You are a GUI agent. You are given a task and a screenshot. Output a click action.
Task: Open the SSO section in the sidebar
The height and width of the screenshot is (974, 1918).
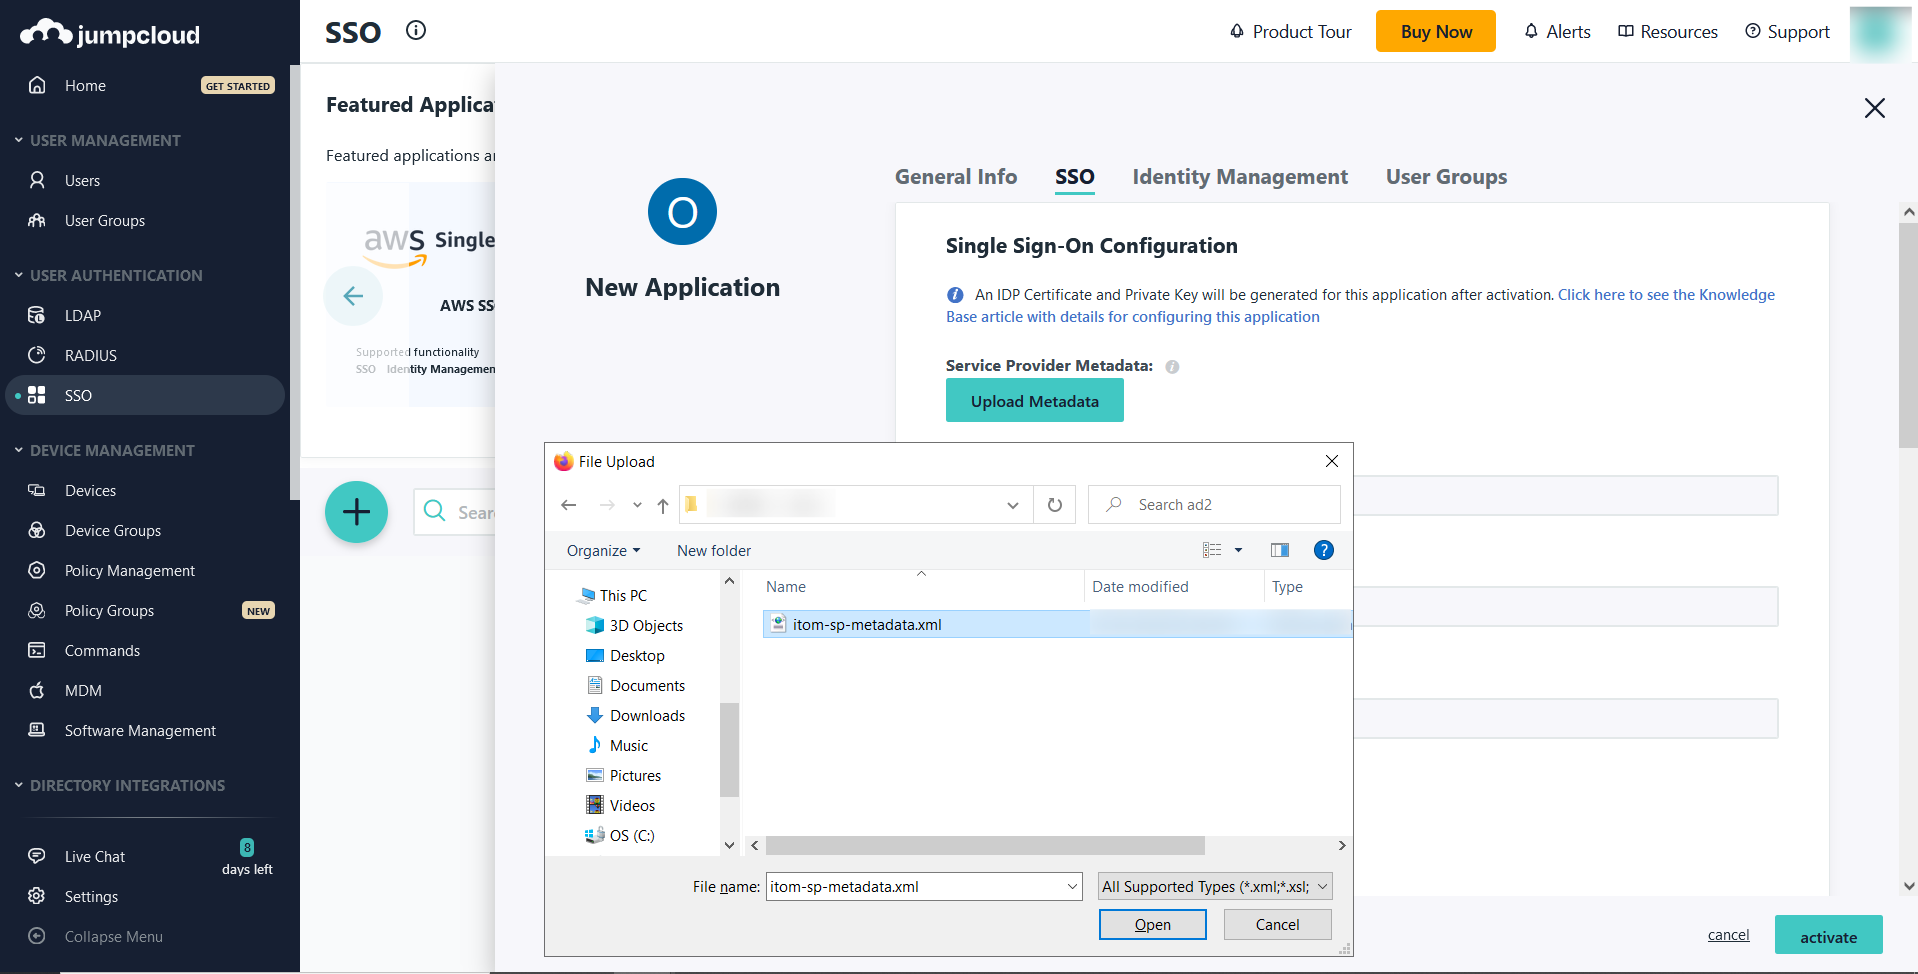(x=78, y=395)
